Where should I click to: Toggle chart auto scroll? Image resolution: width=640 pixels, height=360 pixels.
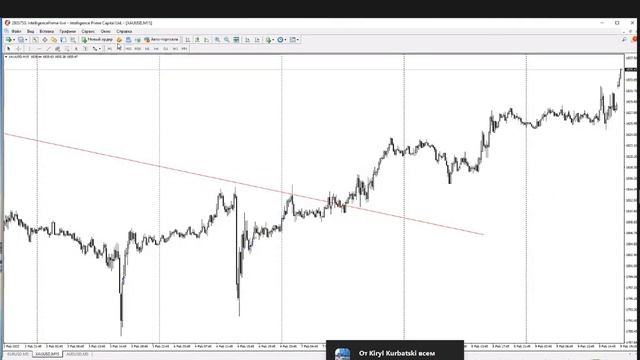(x=247, y=40)
